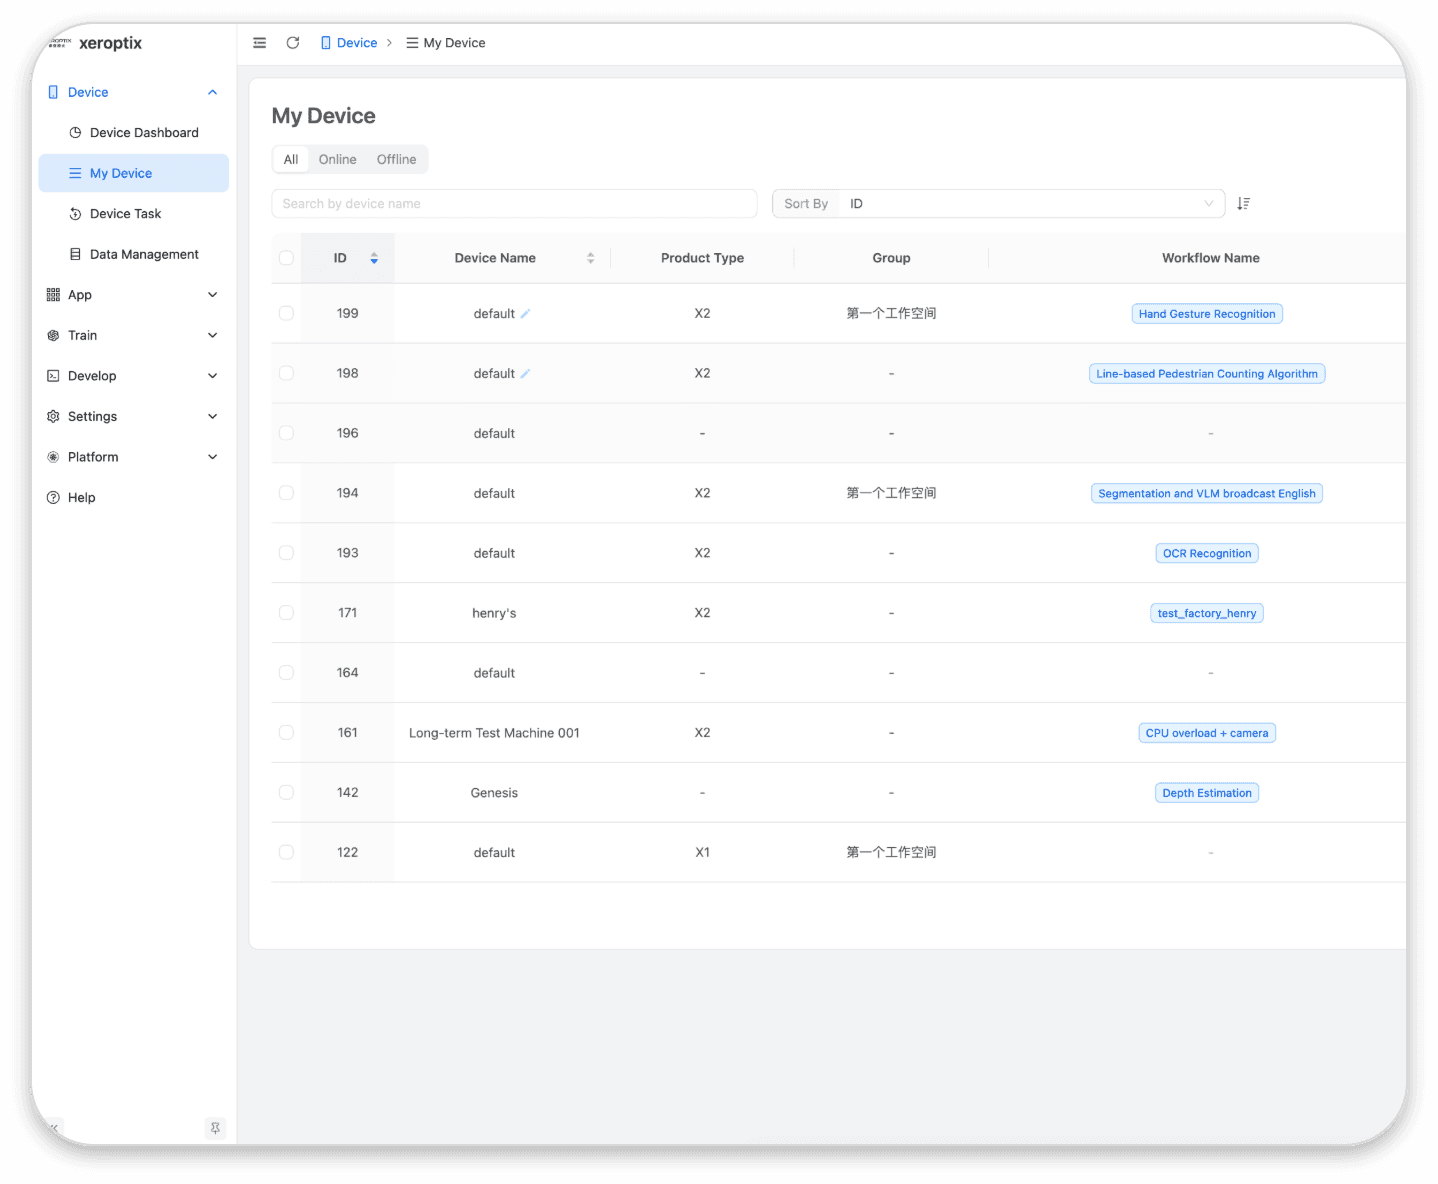Screen dimensions: 1438x1184
Task: Click Line-based Pedestrian Counting Algorithm tag
Action: pos(1207,374)
